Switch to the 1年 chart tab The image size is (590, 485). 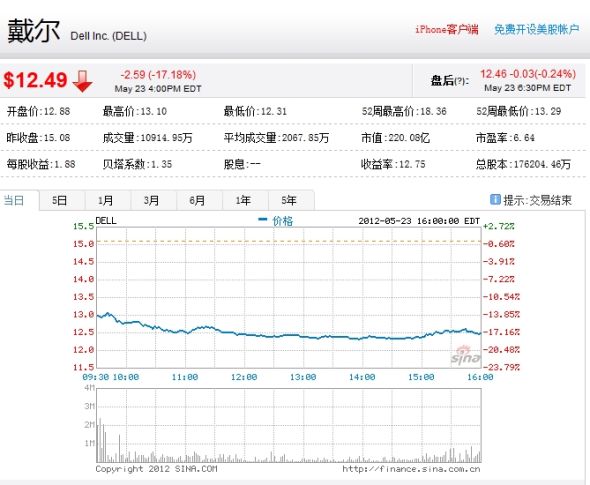(243, 200)
